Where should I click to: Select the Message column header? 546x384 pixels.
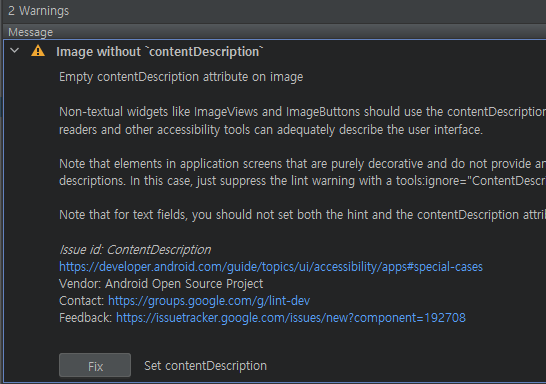point(31,32)
